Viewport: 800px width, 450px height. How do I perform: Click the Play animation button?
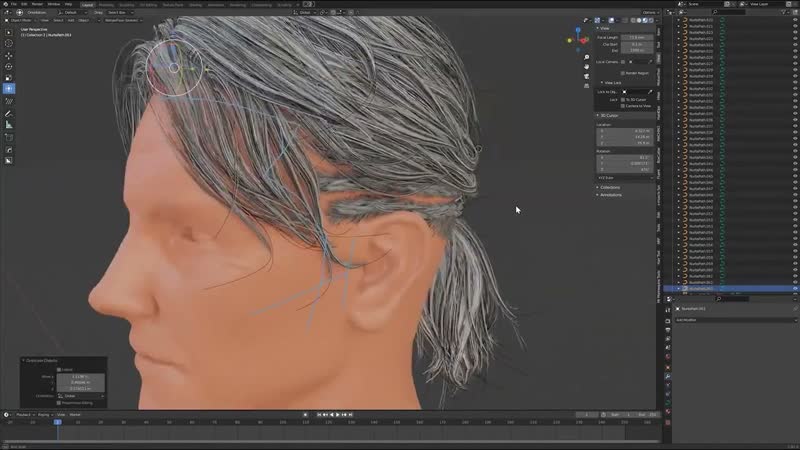tap(338, 415)
